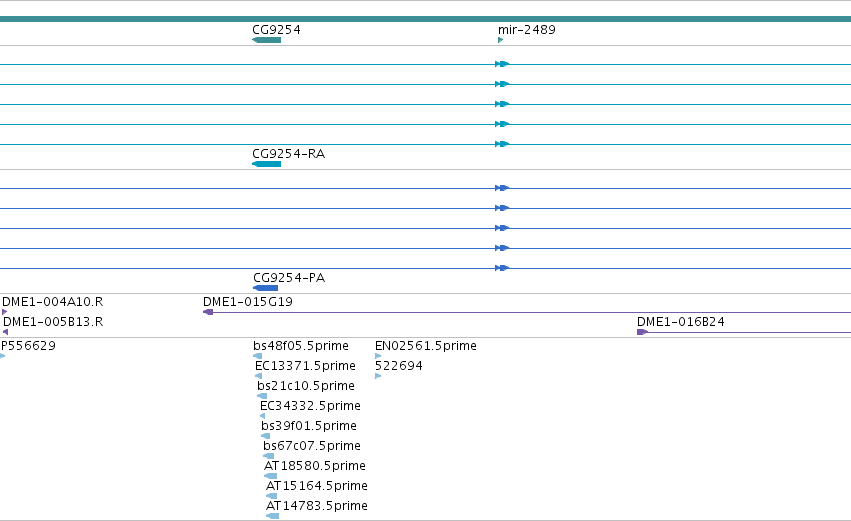The image size is (851, 521).
Task: Click the AT18580.5prime text label
Action: [x=315, y=466]
